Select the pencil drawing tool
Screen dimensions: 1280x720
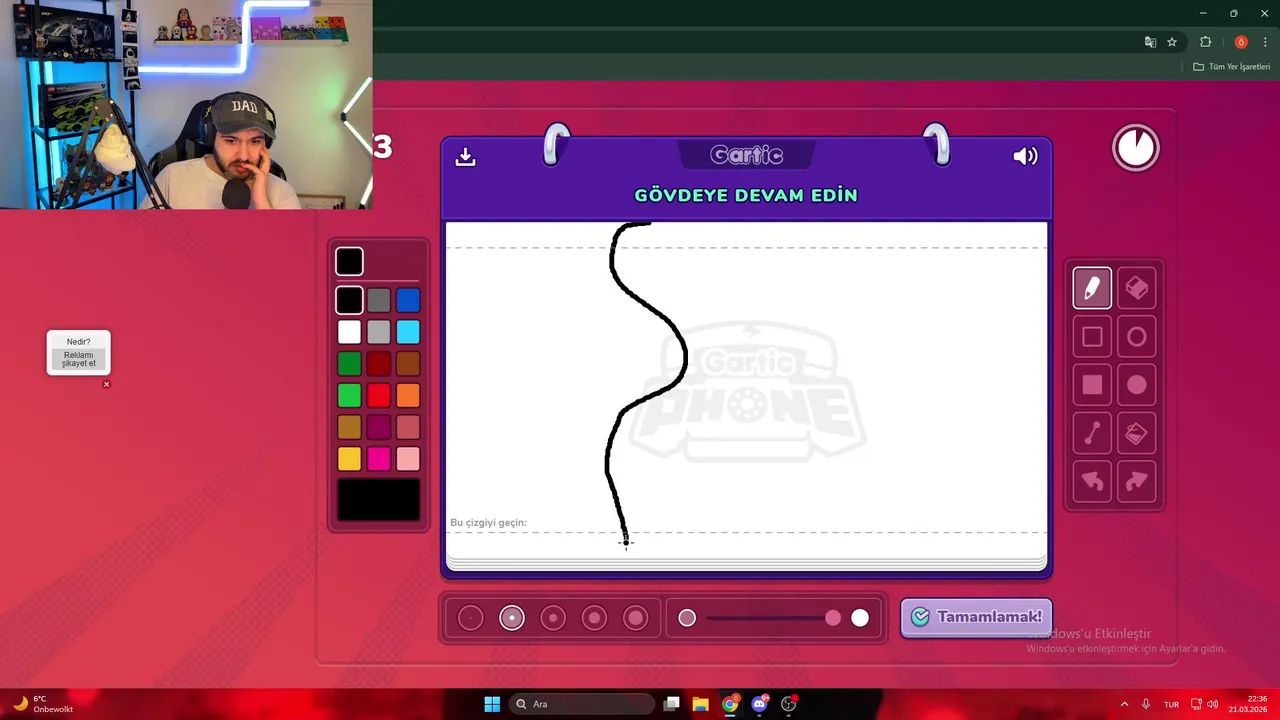tap(1092, 288)
